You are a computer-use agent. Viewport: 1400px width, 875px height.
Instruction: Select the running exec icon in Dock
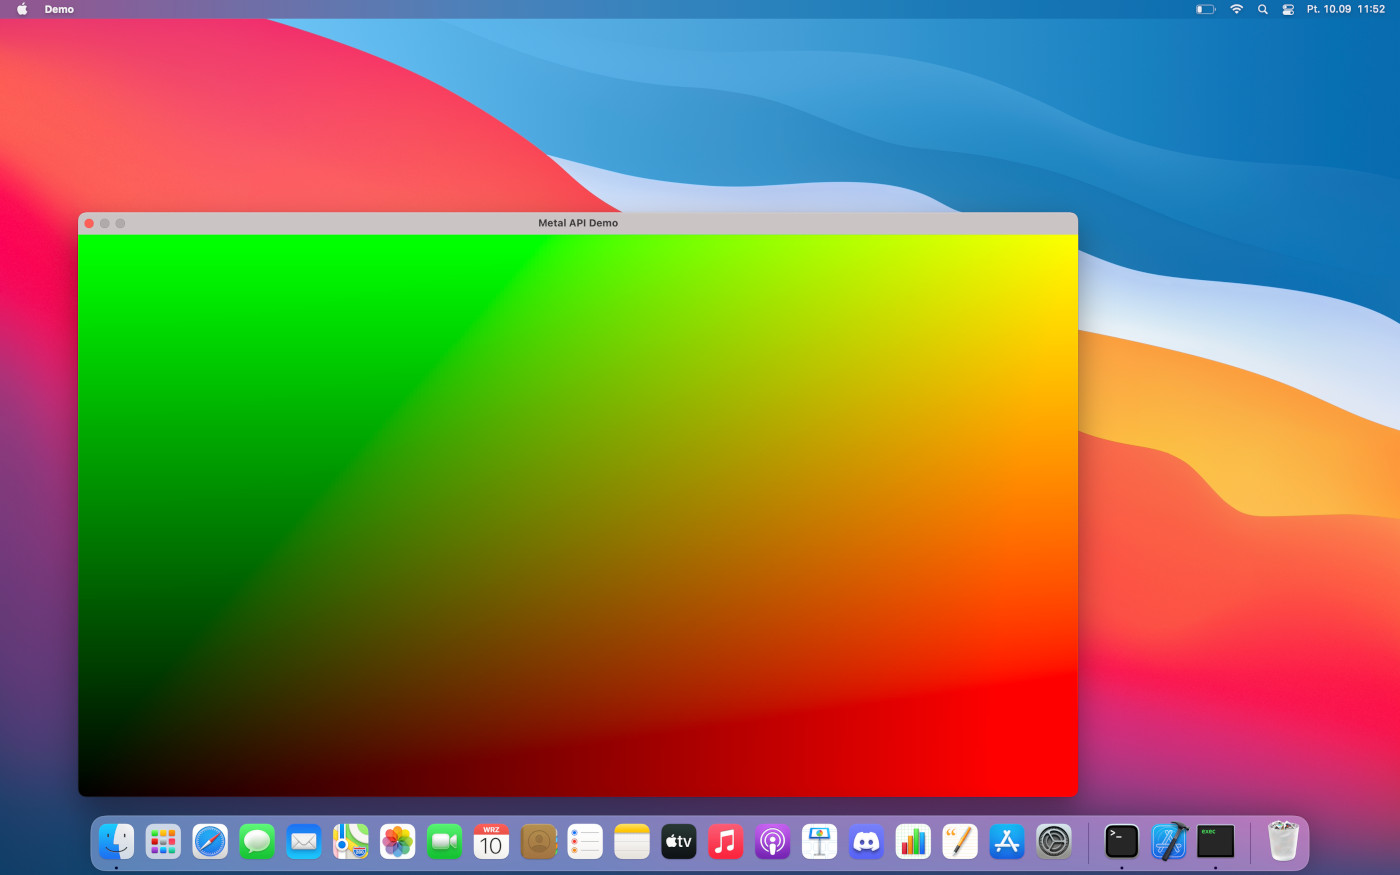[x=1216, y=841]
